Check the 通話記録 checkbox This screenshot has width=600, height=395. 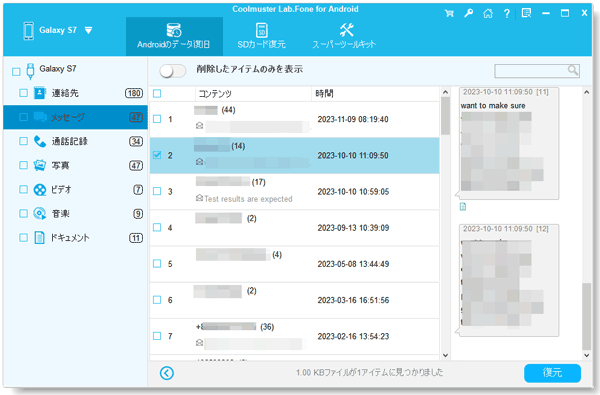point(23,141)
